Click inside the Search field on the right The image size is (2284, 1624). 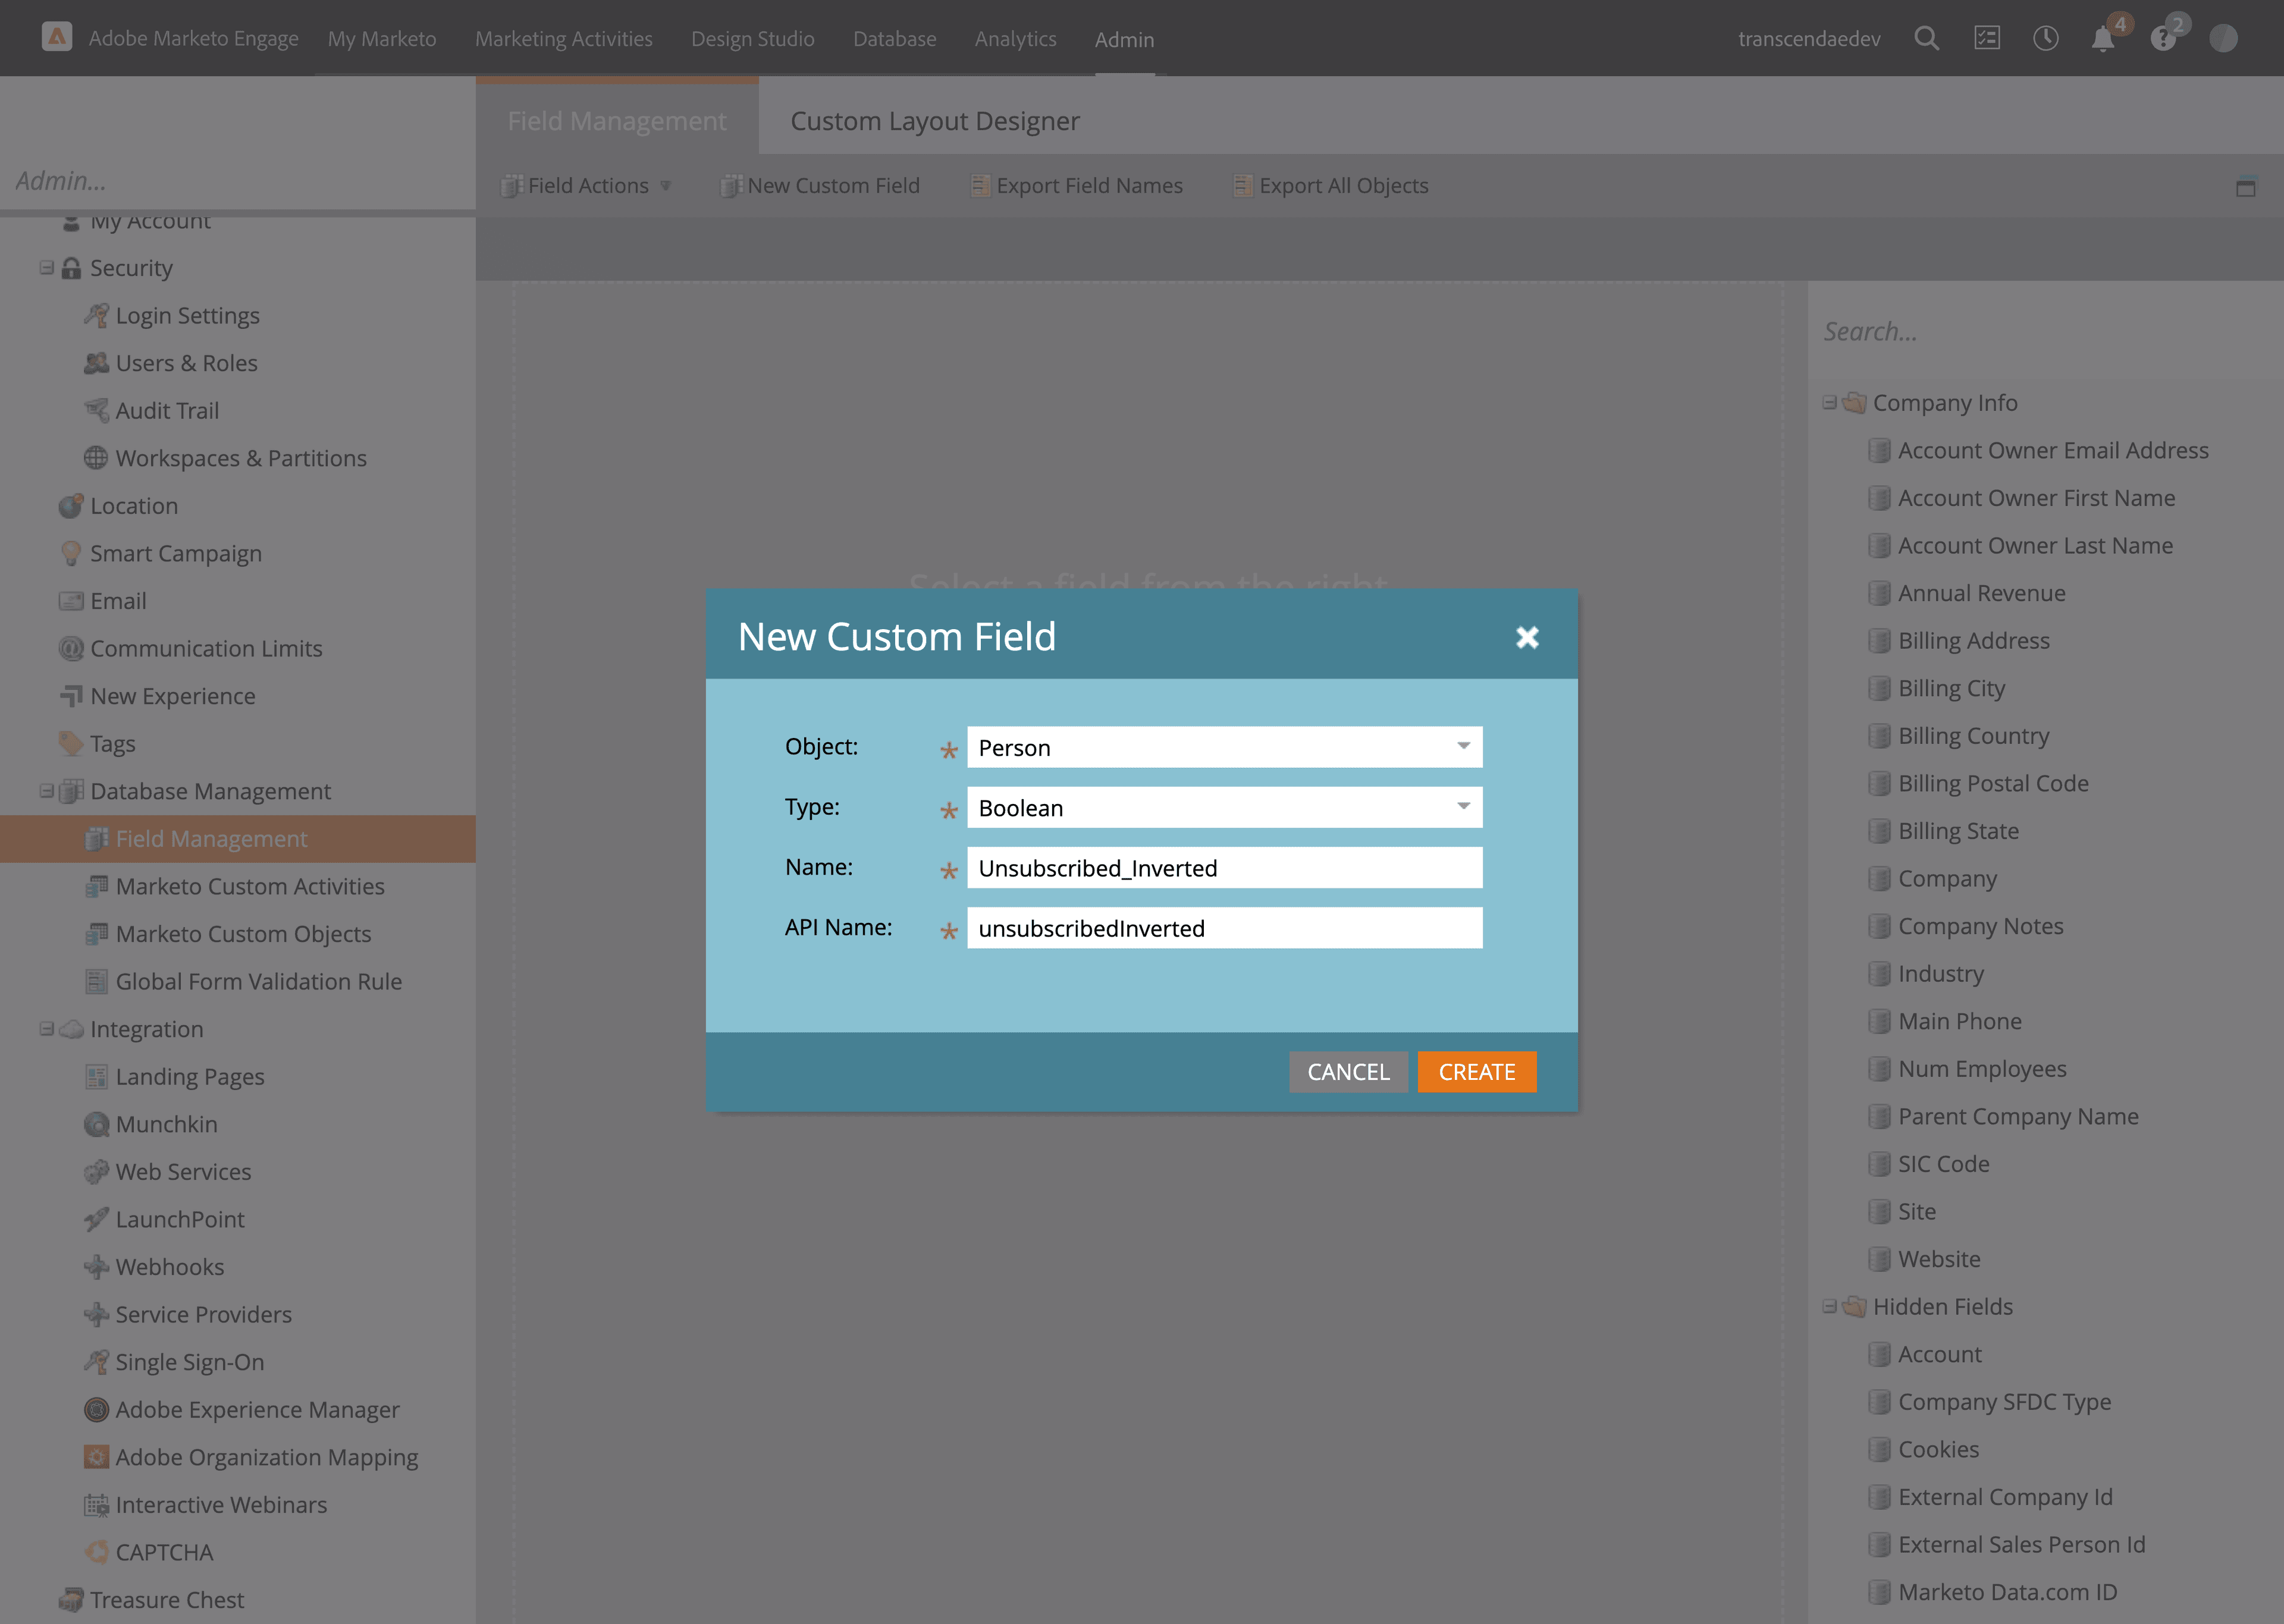pyautogui.click(x=2000, y=331)
